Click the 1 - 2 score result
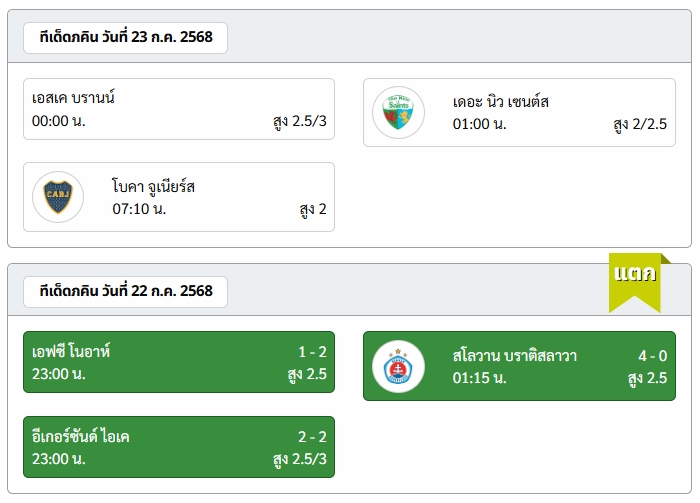This screenshot has height=503, width=700. [312, 352]
